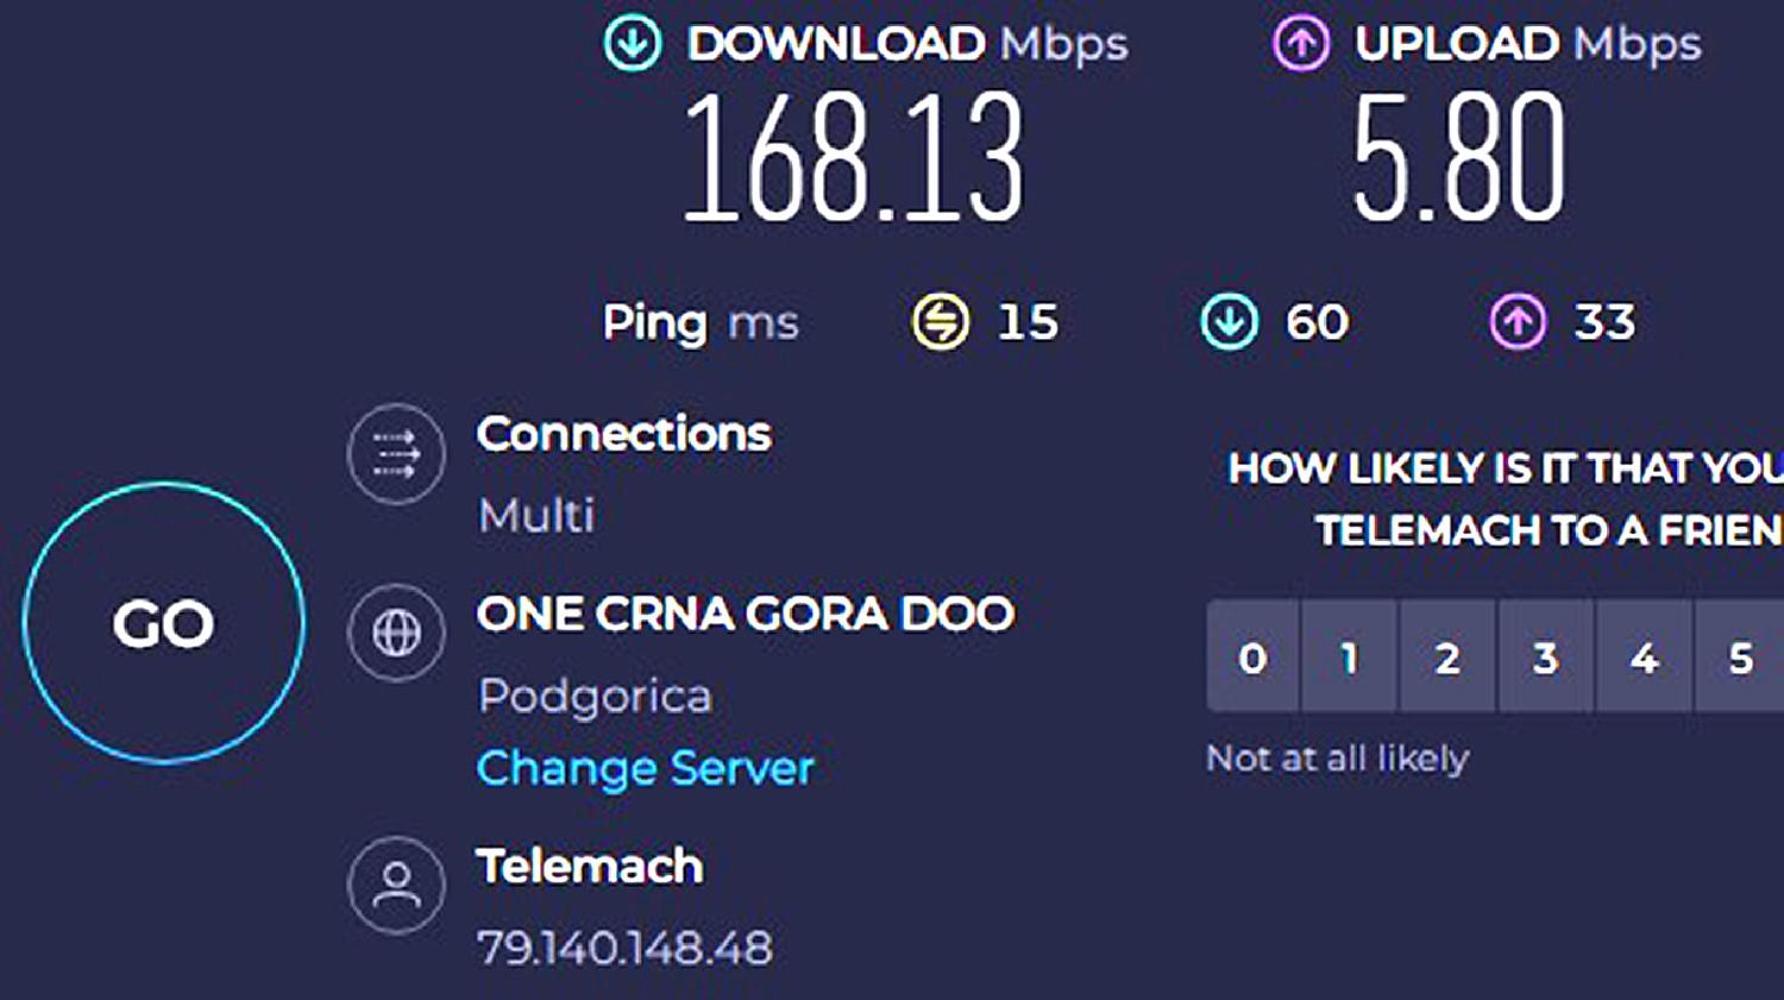This screenshot has width=1784, height=1000.
Task: Pick rating 5 on likelihood scale
Action: (1740, 657)
